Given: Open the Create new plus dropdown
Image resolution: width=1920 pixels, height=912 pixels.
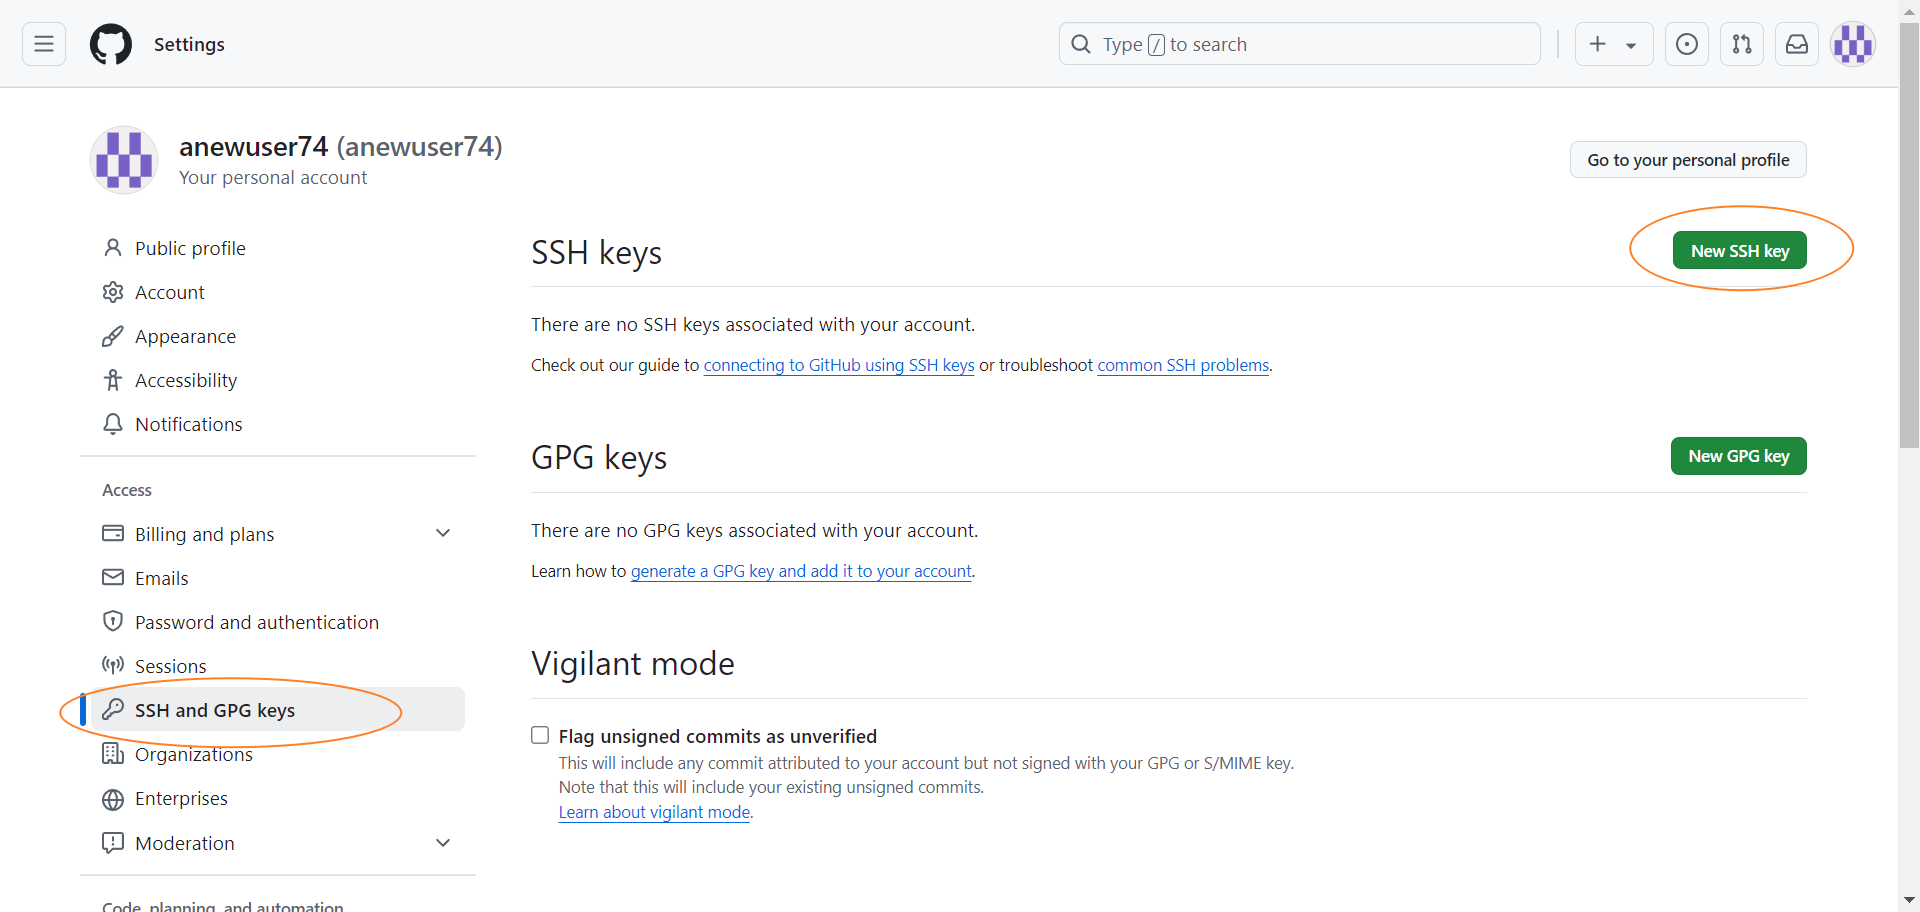Looking at the screenshot, I should 1613,44.
